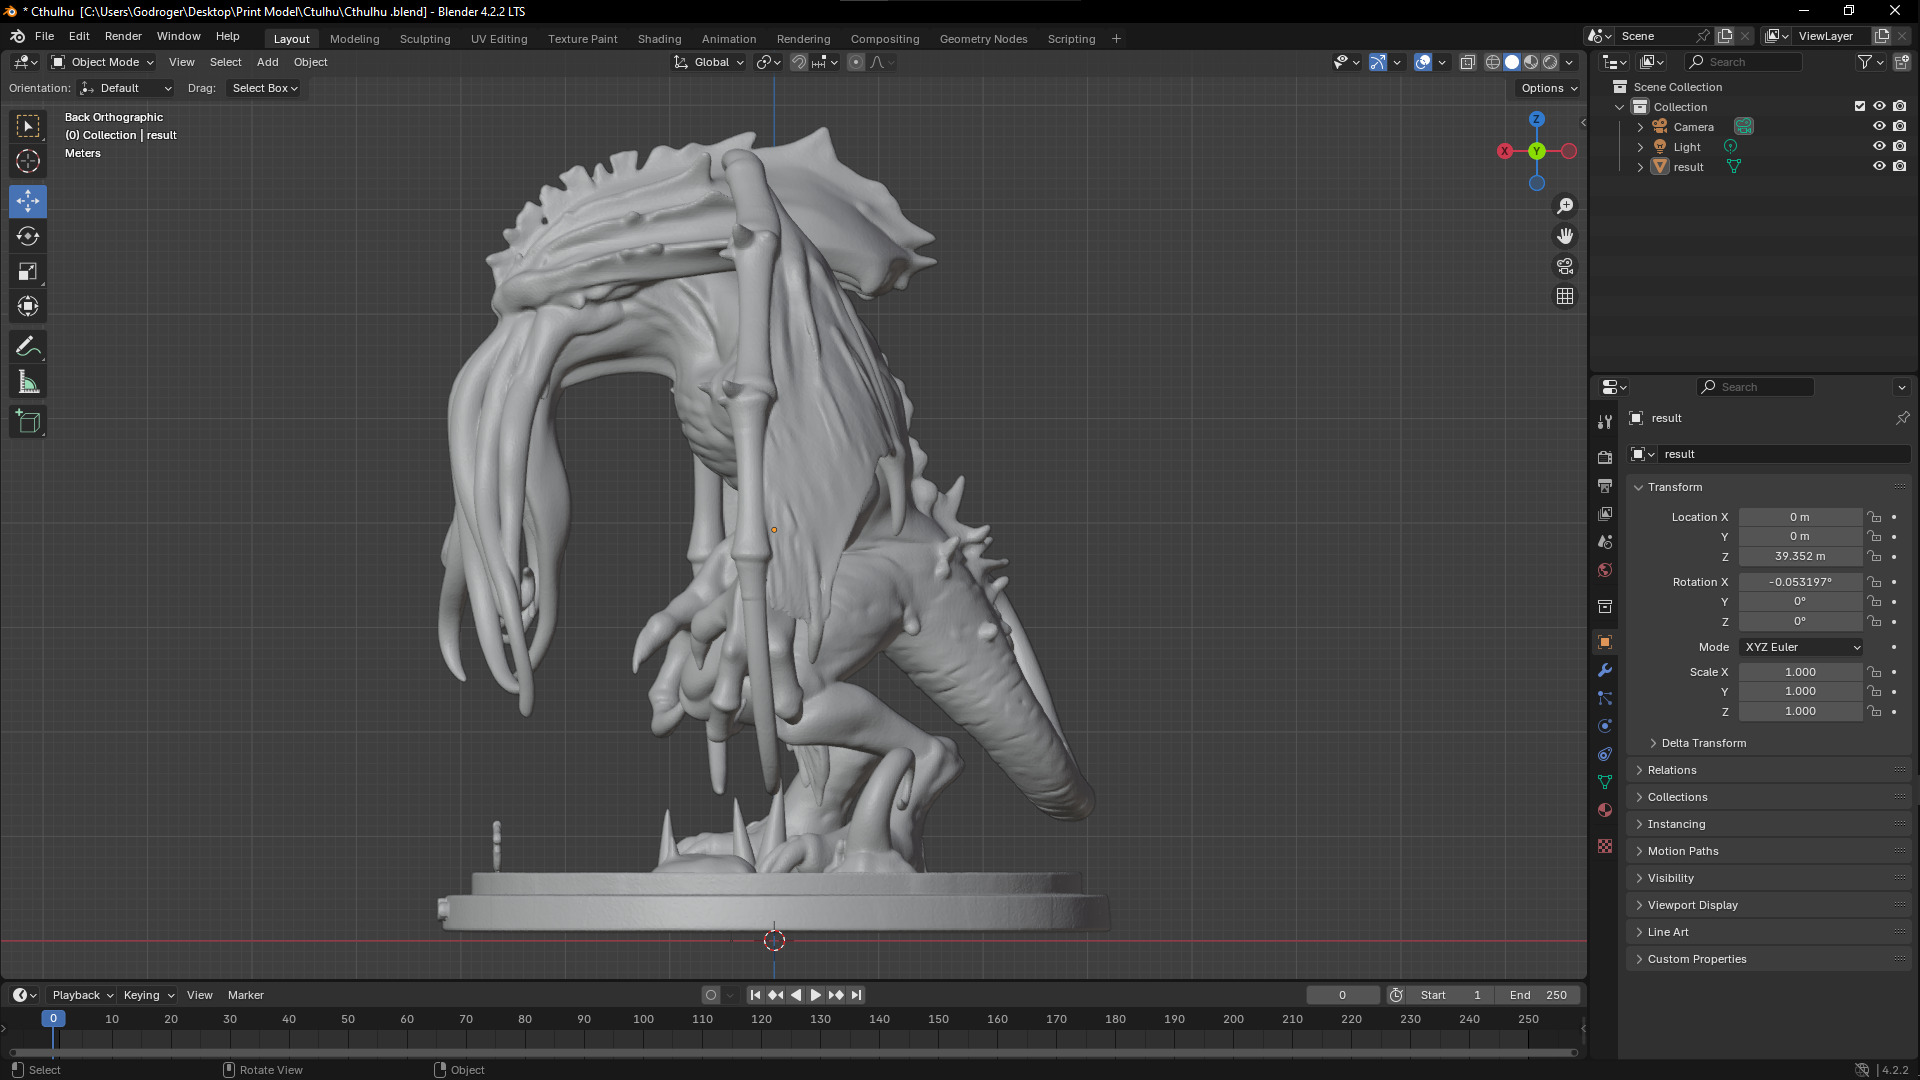
Task: Switch to wireframe viewport shading
Action: (1492, 62)
